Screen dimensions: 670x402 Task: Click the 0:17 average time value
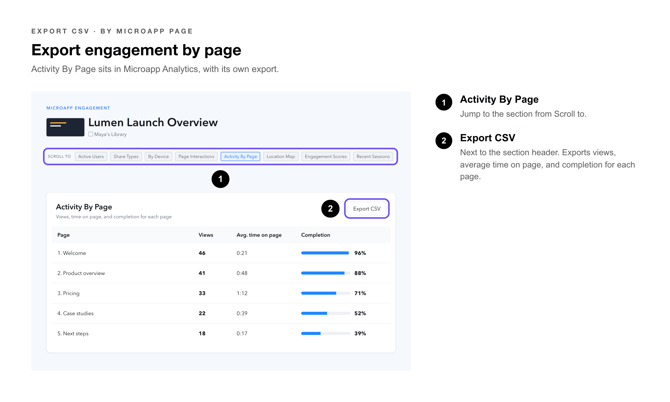coord(242,333)
